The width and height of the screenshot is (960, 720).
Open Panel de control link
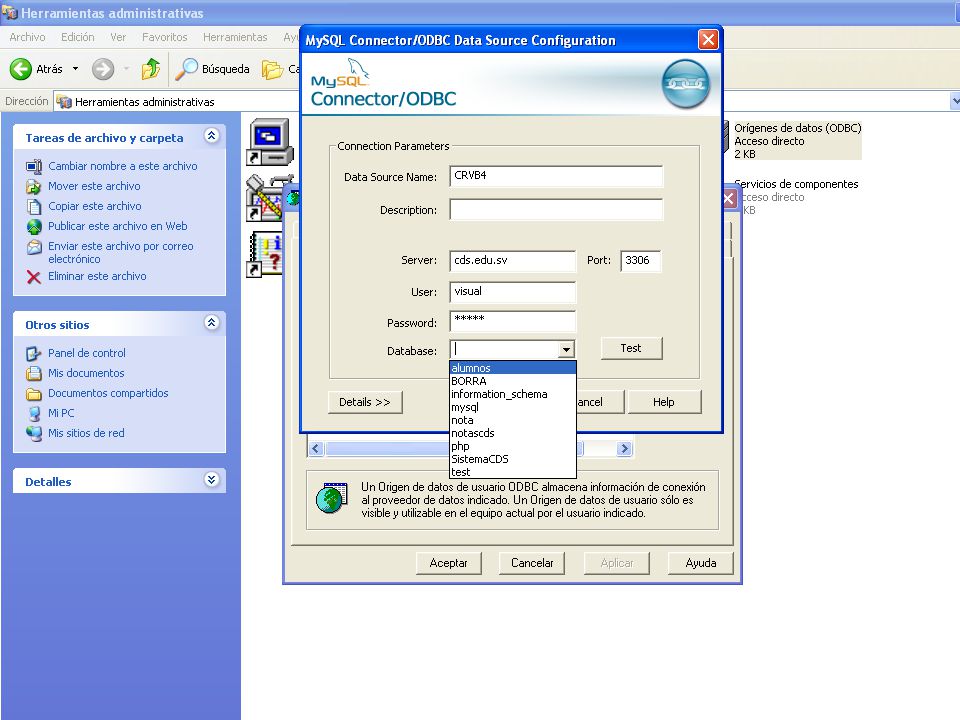(87, 353)
